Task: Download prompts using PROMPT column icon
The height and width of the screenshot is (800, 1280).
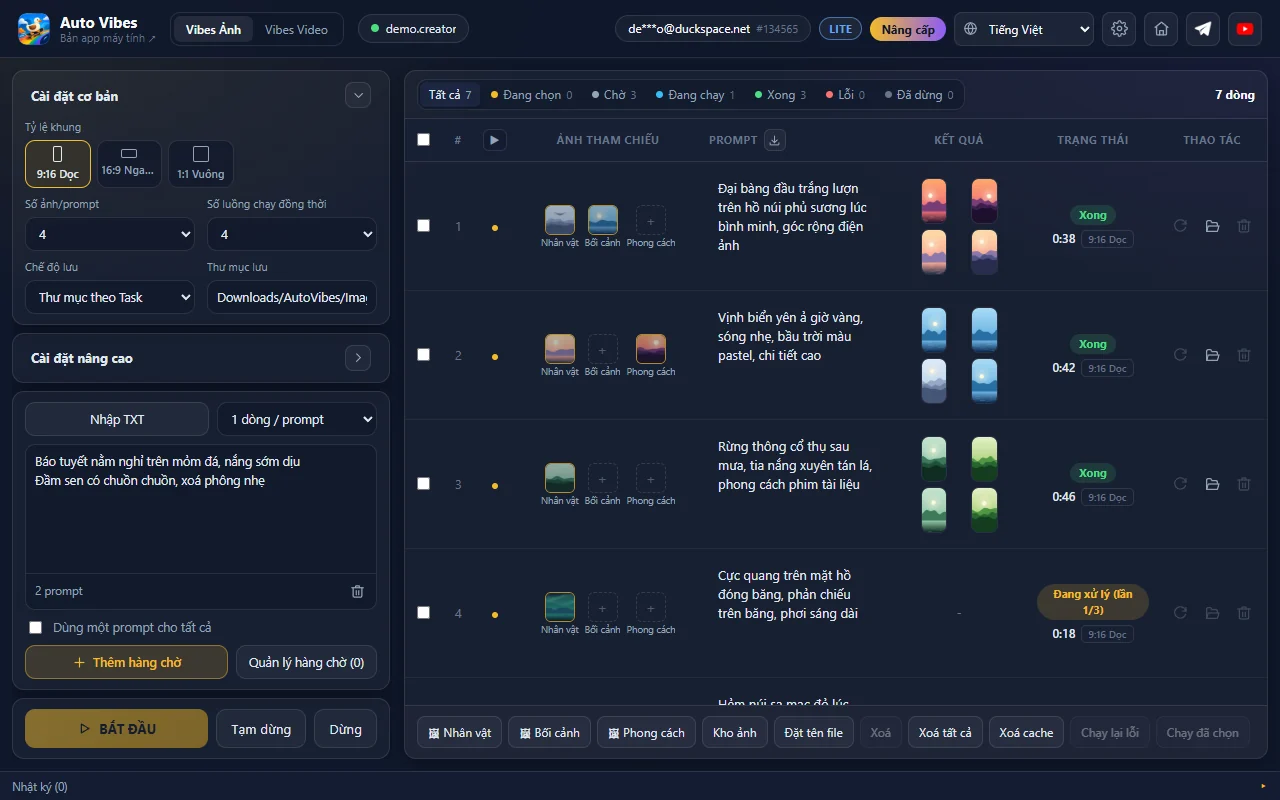Action: tap(774, 140)
